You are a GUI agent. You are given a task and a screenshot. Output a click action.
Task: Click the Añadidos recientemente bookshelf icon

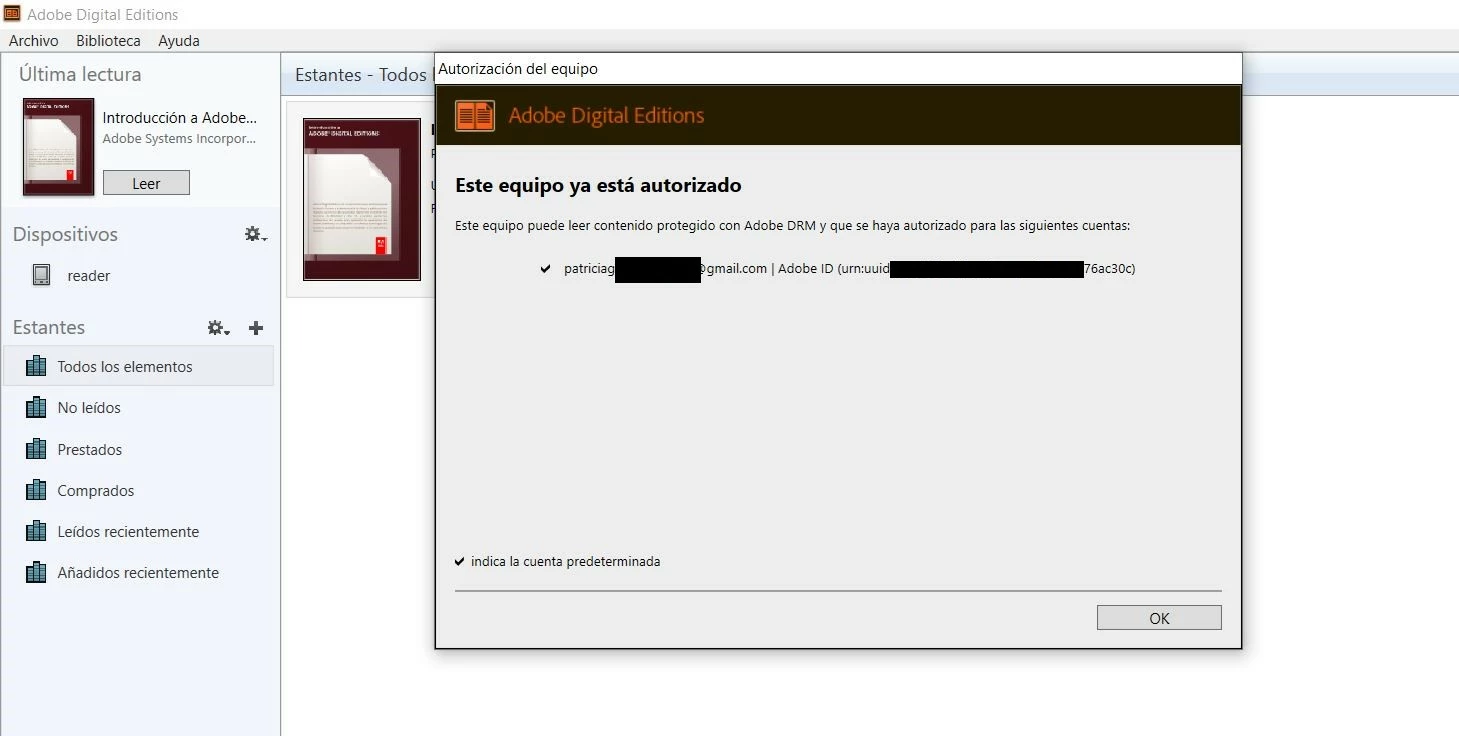click(36, 572)
